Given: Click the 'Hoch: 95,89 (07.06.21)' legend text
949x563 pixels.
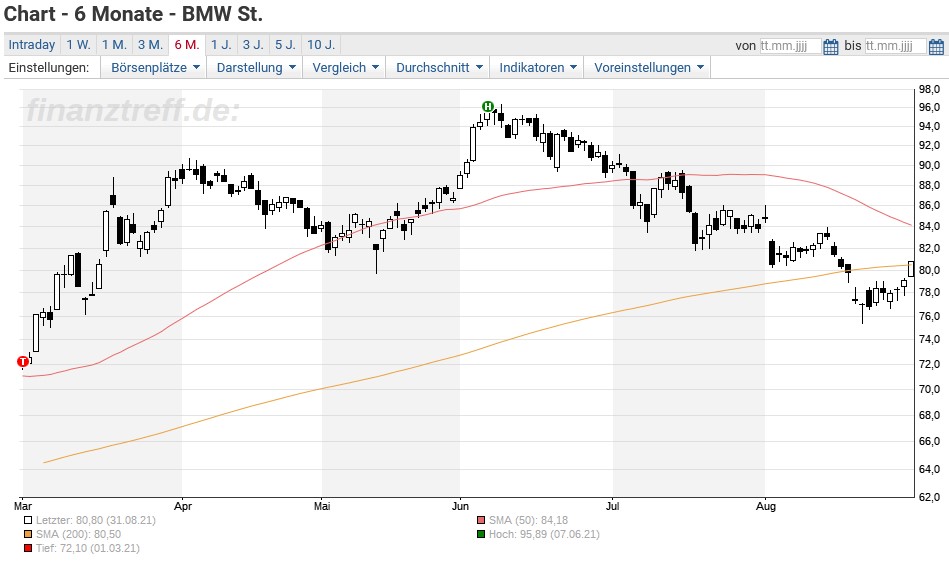Looking at the screenshot, I should click(544, 534).
